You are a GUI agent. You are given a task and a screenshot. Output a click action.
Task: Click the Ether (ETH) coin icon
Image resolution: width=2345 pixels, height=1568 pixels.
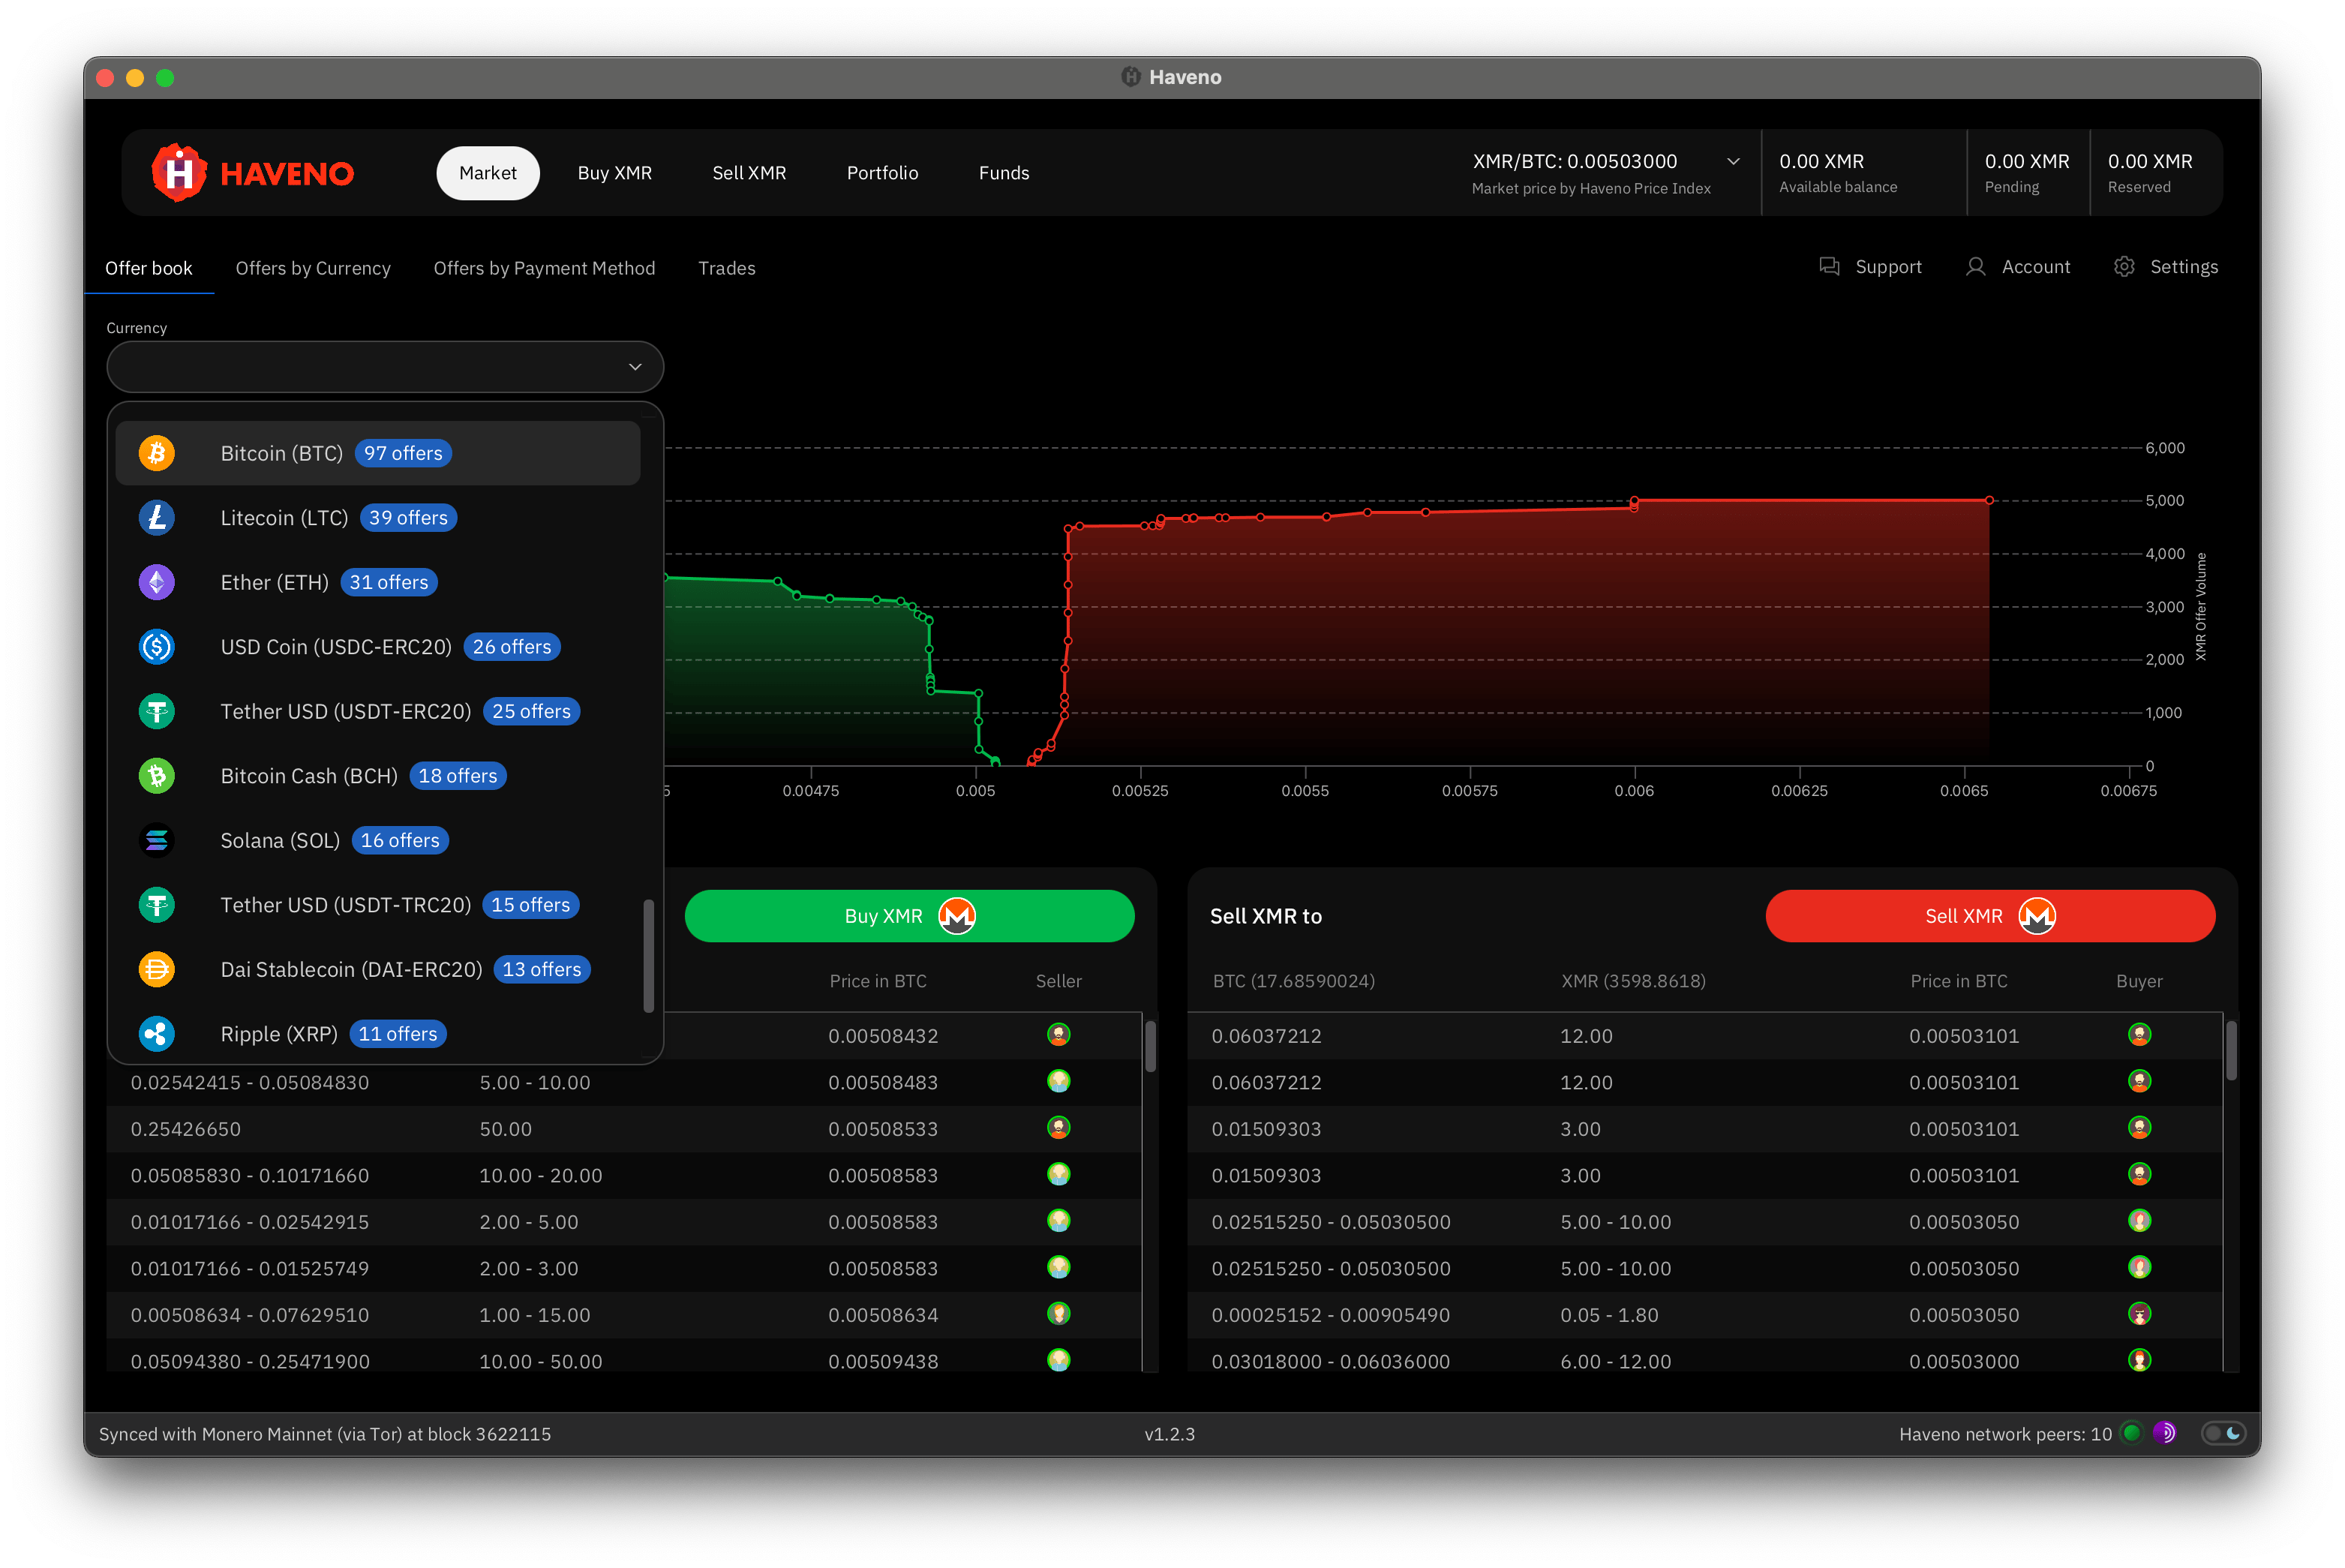(x=157, y=582)
